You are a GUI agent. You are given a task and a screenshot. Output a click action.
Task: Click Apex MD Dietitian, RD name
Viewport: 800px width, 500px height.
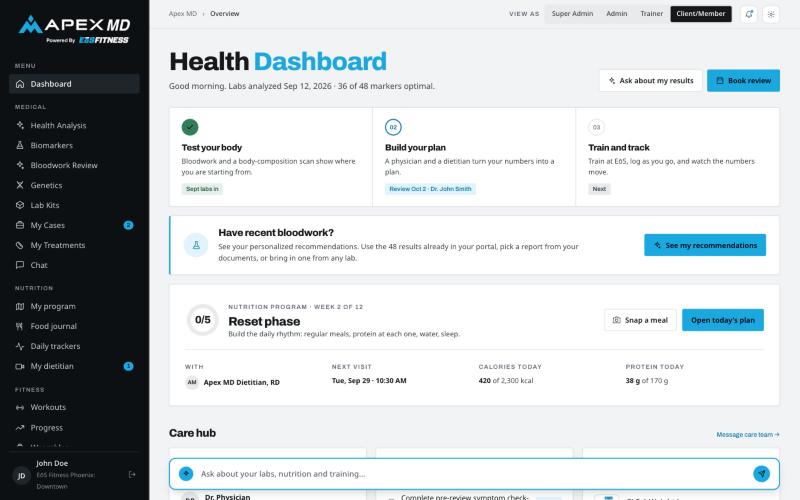point(241,382)
